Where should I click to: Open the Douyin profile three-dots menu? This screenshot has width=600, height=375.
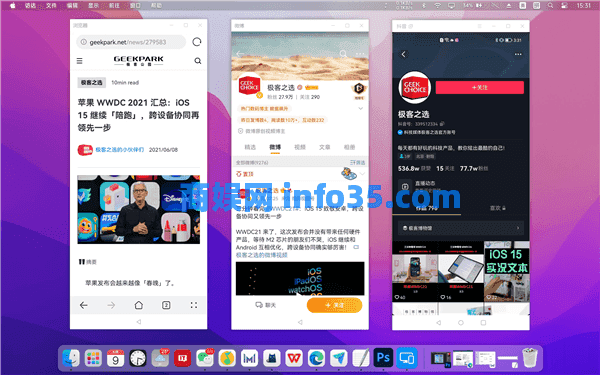coord(518,54)
